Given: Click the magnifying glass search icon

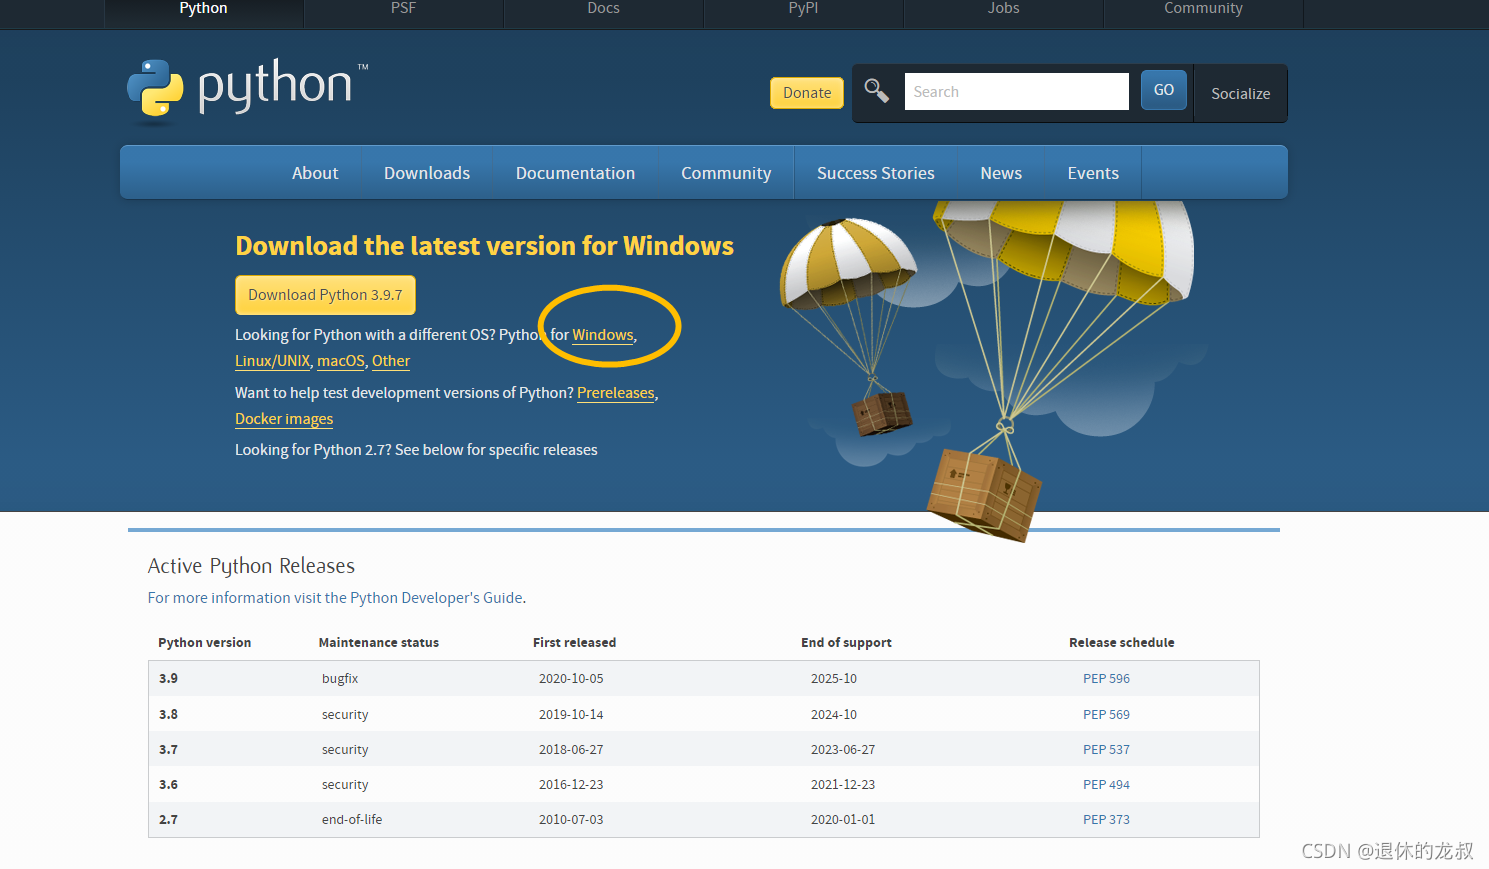Looking at the screenshot, I should tap(876, 91).
